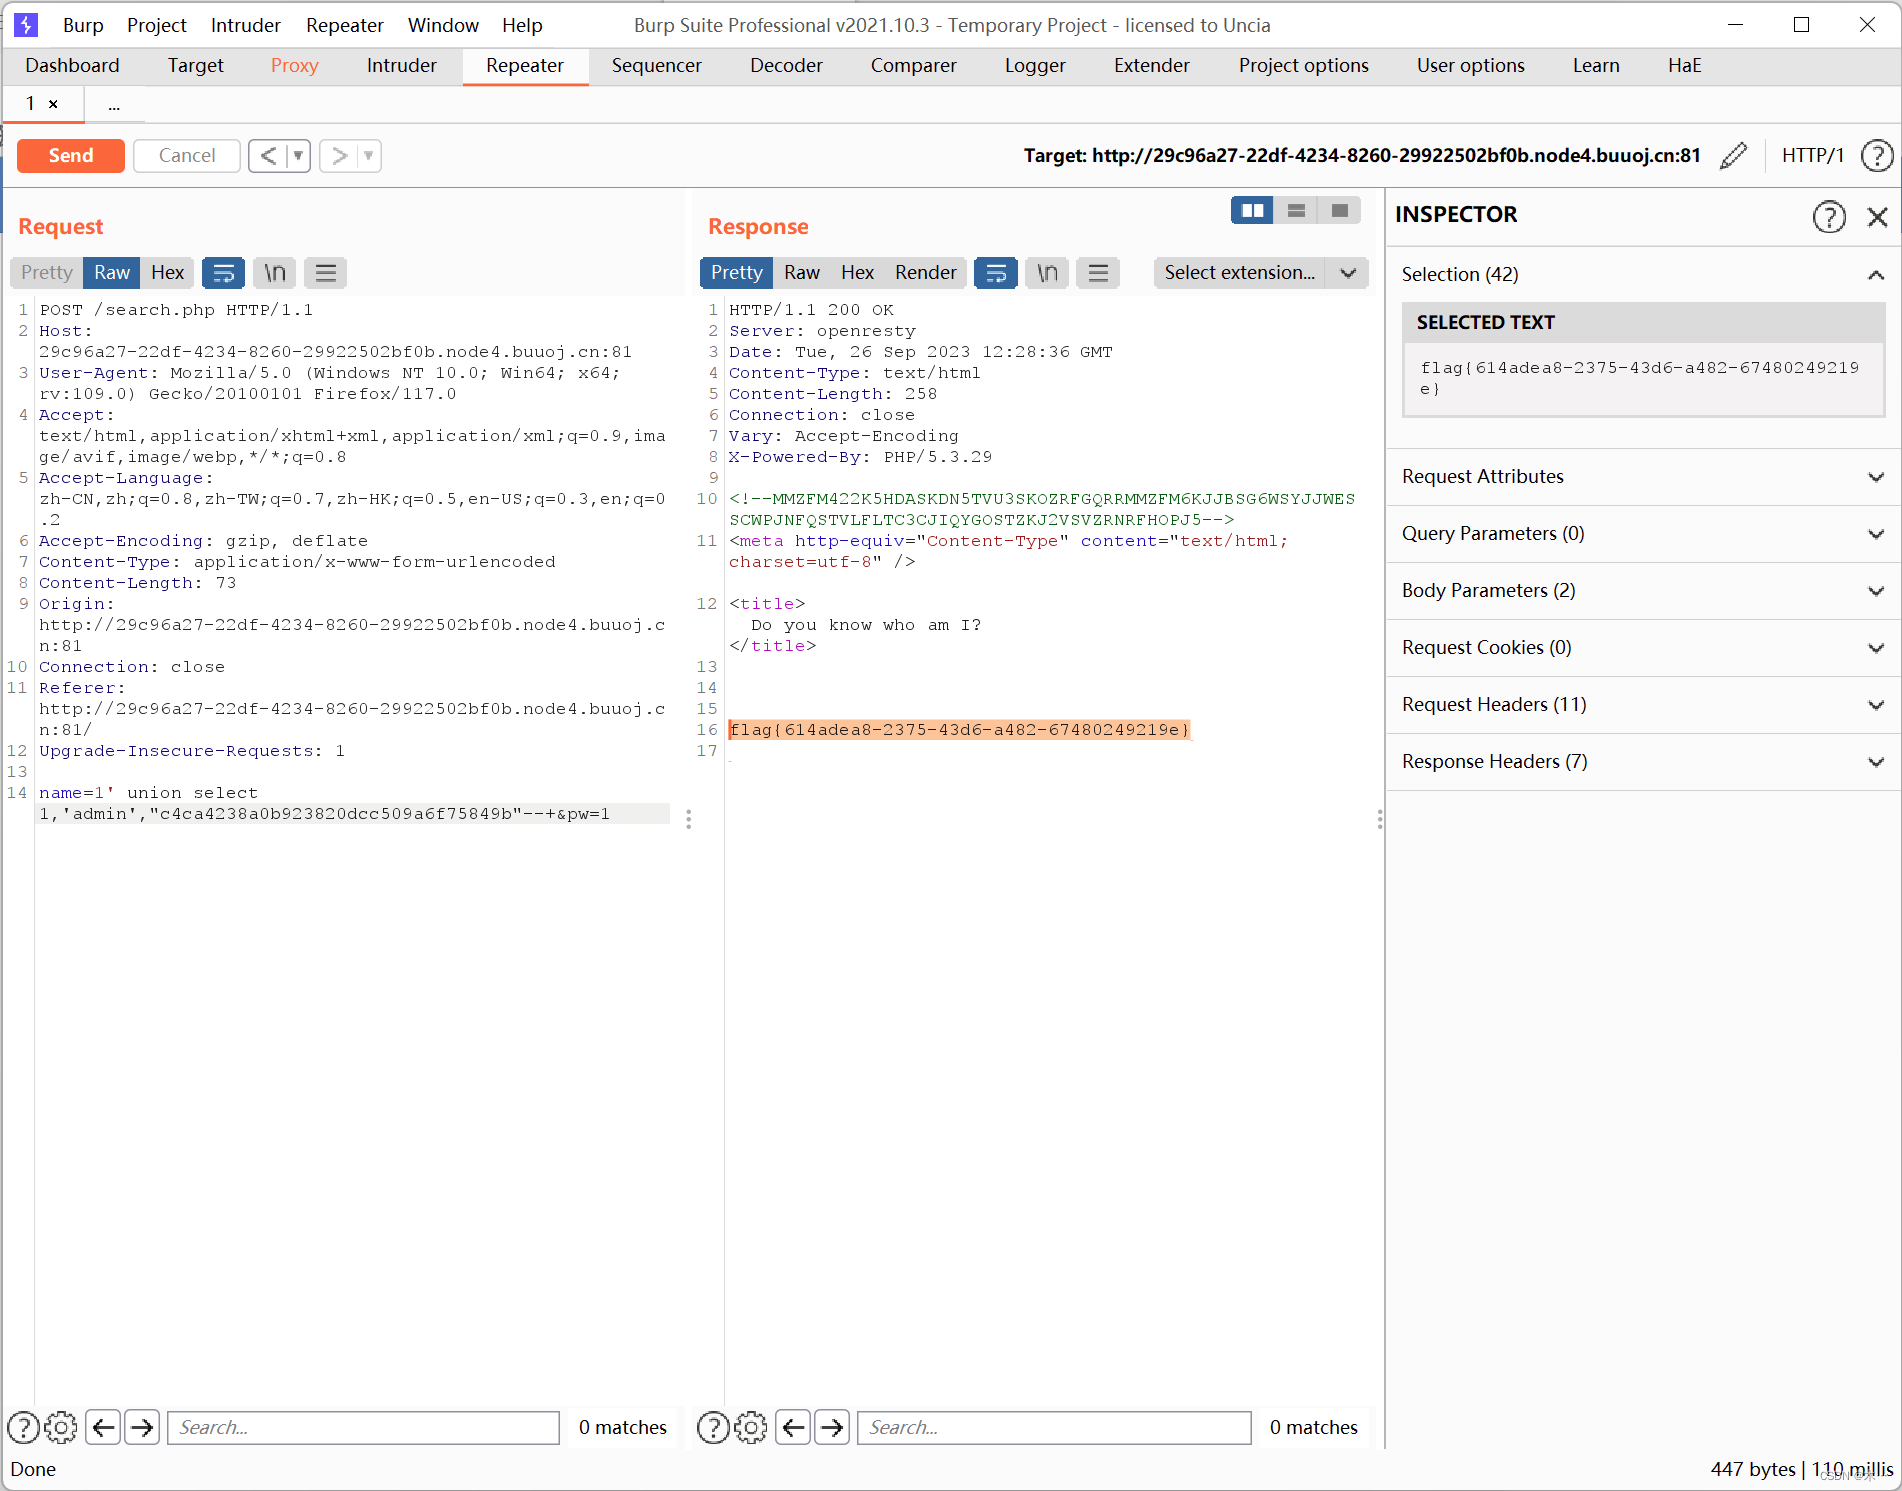The height and width of the screenshot is (1491, 1902).
Task: Select the Request Pretty view
Action: (47, 273)
